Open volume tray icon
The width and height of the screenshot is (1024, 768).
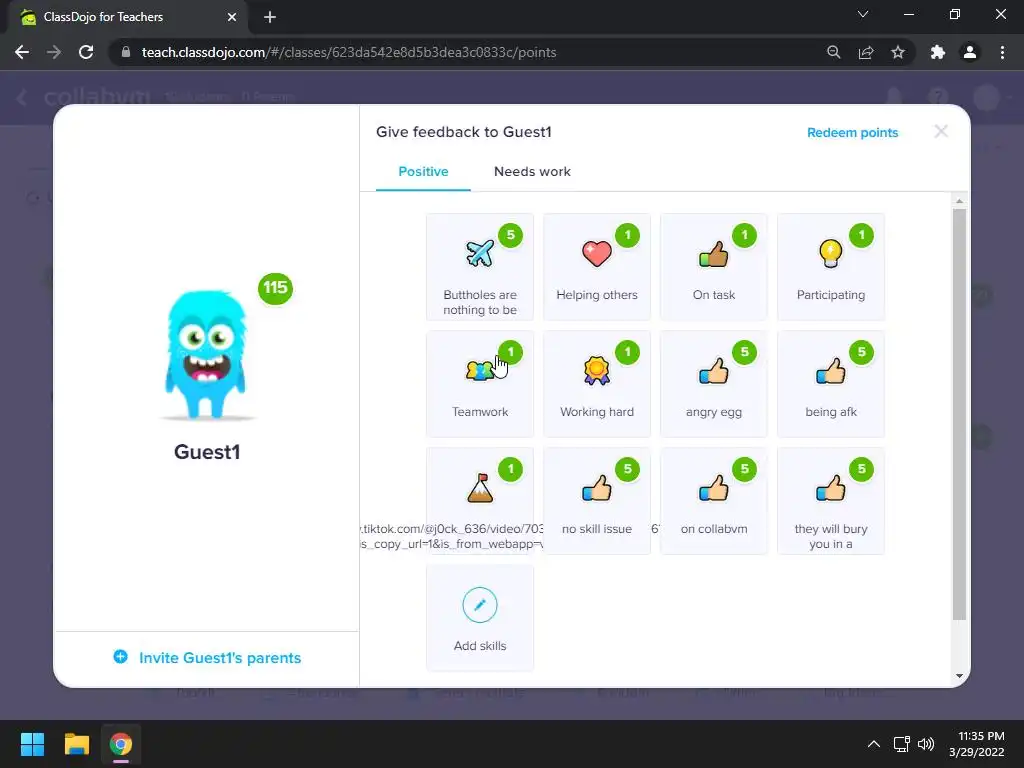click(926, 744)
